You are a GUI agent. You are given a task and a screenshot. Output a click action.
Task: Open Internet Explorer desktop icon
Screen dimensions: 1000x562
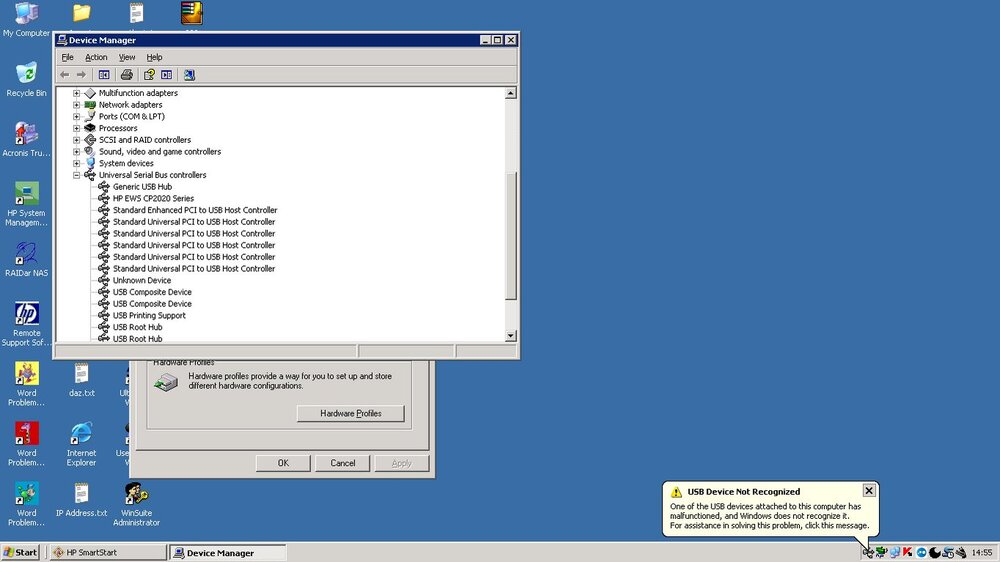pyautogui.click(x=81, y=443)
